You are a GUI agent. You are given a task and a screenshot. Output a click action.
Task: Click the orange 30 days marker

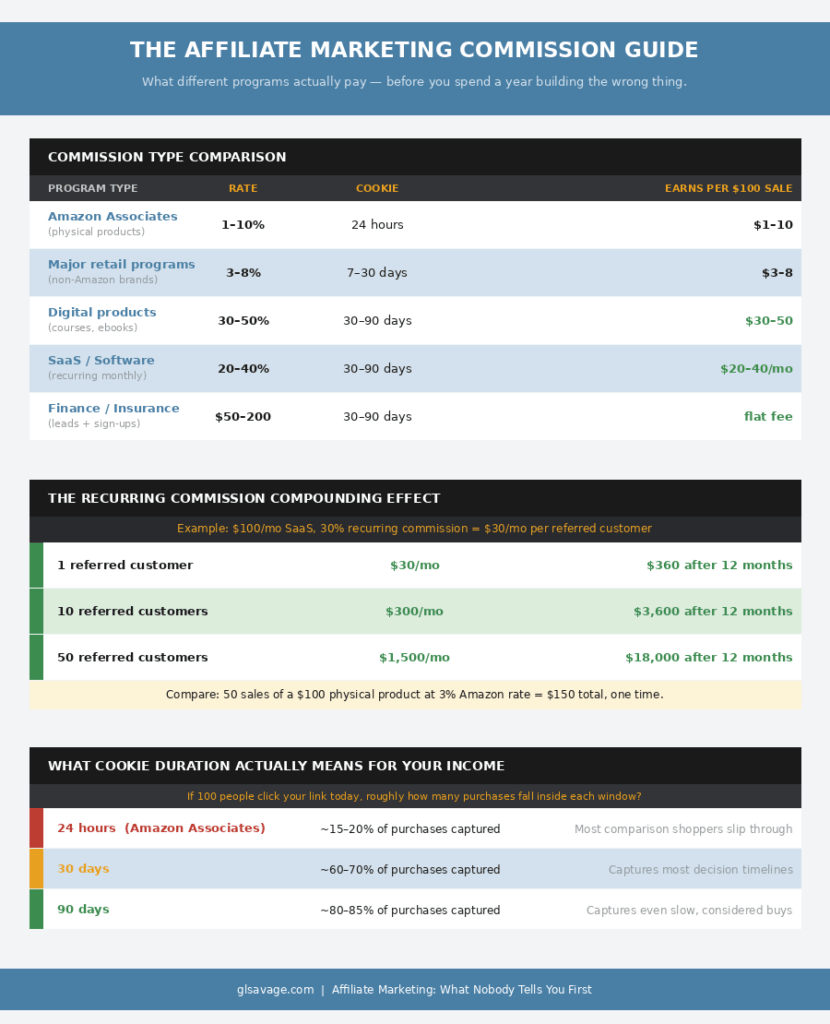tap(37, 869)
